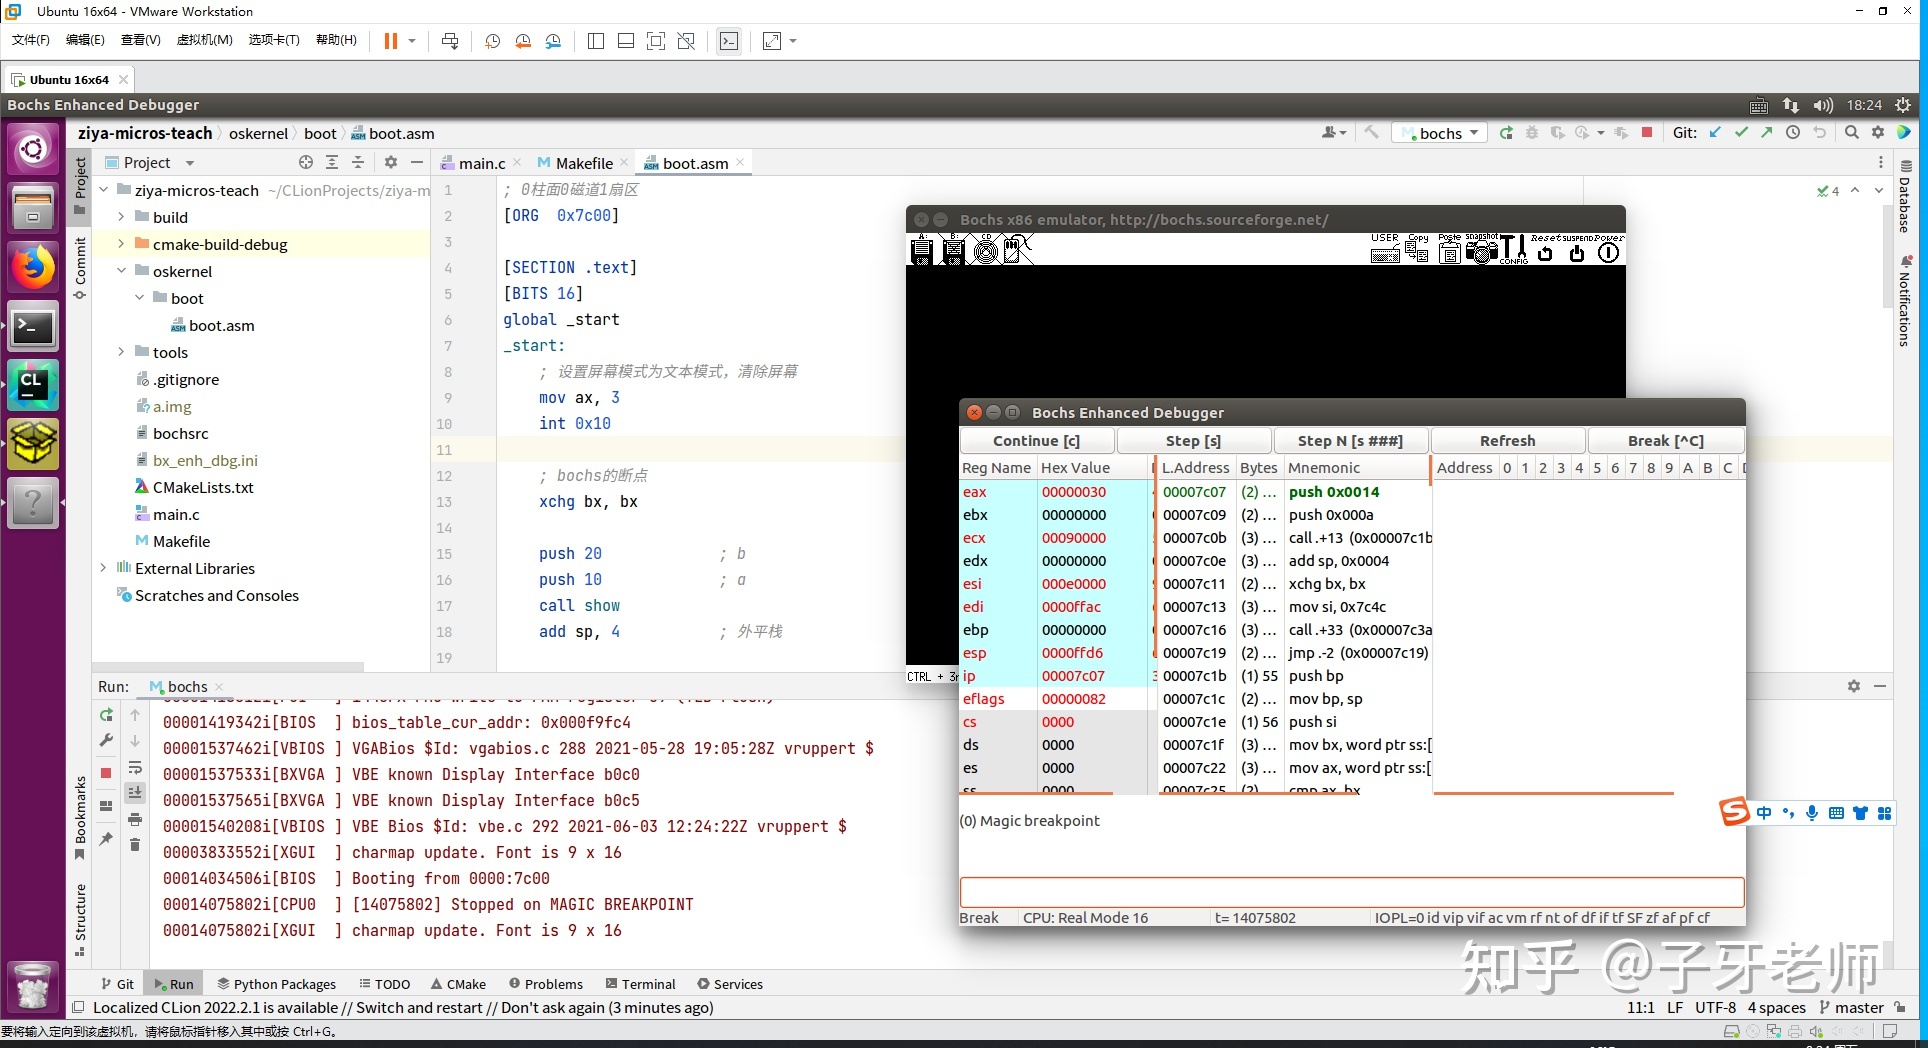The width and height of the screenshot is (1928, 1048).
Task: Click the Bochs Power icon
Action: click(x=1608, y=249)
